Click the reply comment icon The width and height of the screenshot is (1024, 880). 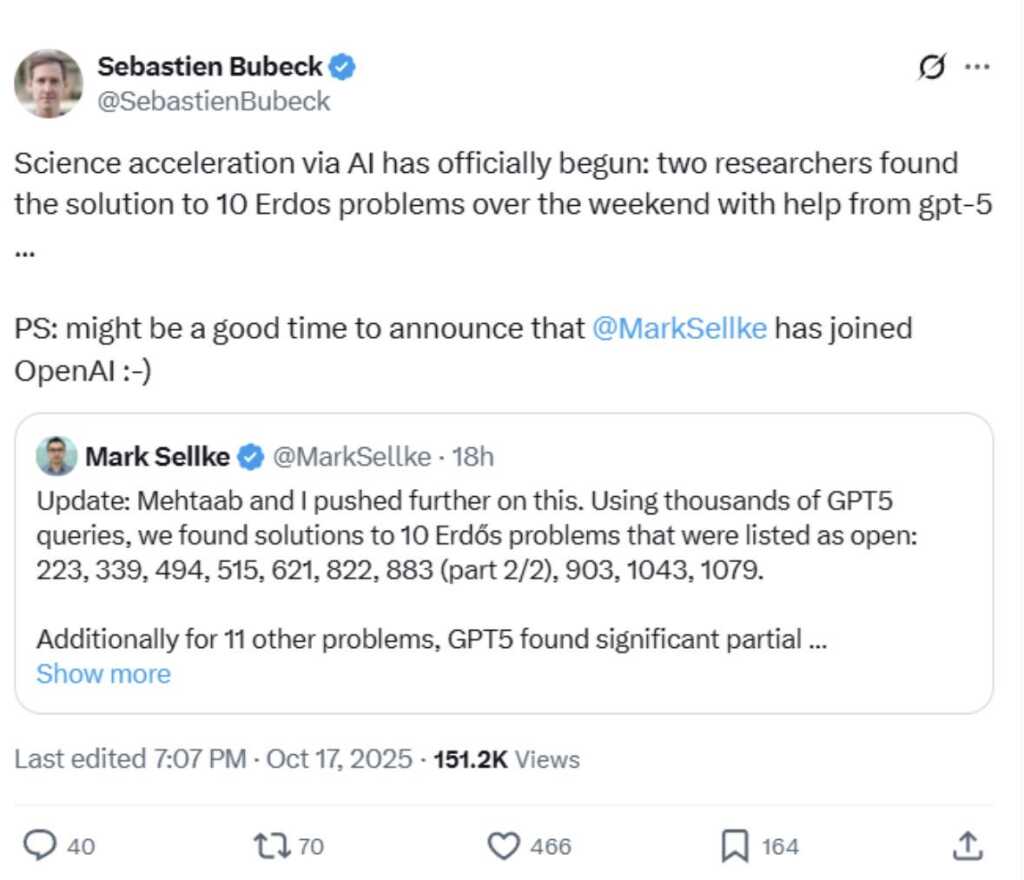pyautogui.click(x=39, y=846)
